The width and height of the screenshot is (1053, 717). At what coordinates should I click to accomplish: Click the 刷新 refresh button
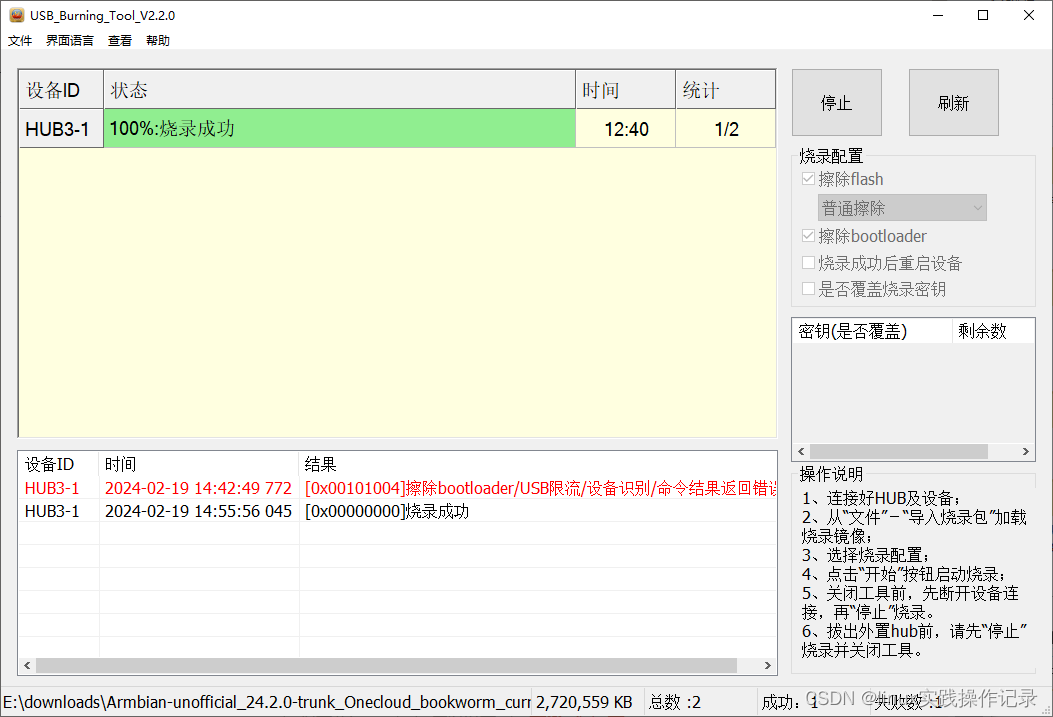coord(953,102)
